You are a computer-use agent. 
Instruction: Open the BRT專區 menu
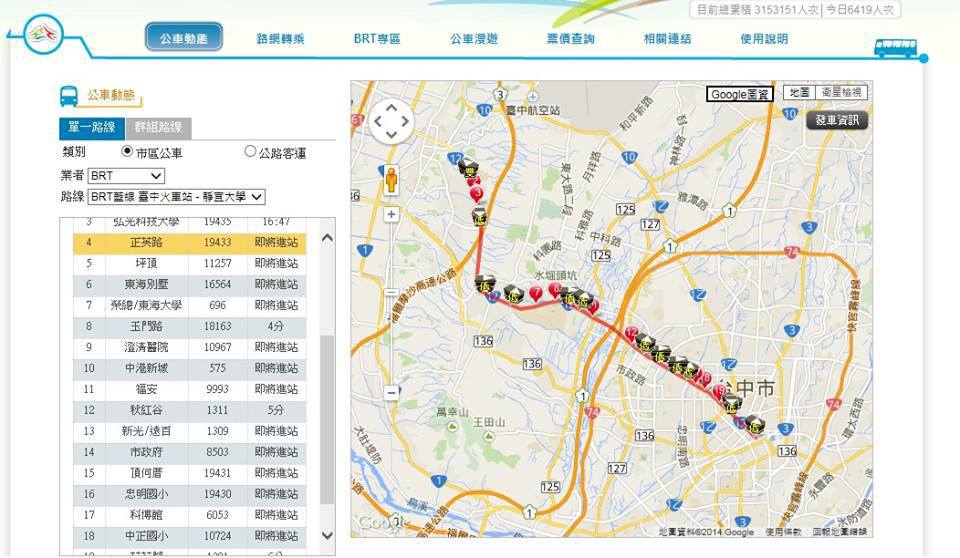click(377, 39)
